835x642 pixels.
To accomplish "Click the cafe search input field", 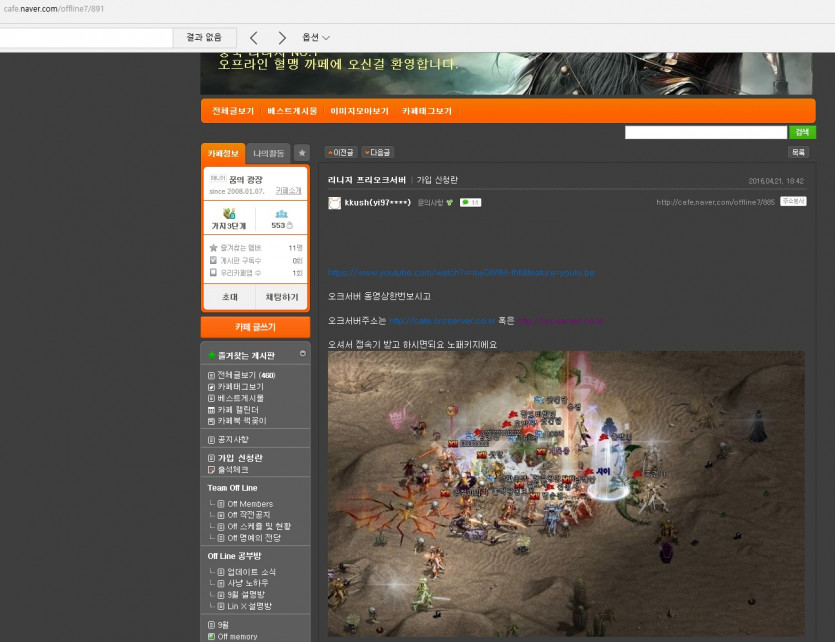I will 705,132.
